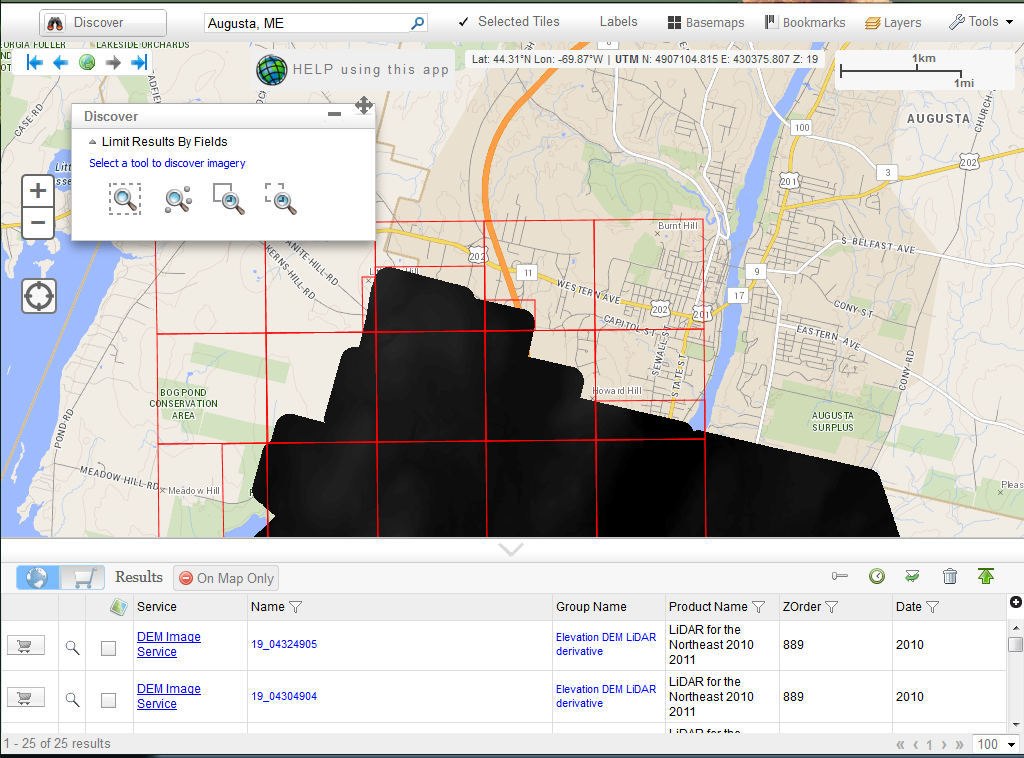The height and width of the screenshot is (758, 1024).
Task: Toggle the Selected Tiles option
Action: 509,22
